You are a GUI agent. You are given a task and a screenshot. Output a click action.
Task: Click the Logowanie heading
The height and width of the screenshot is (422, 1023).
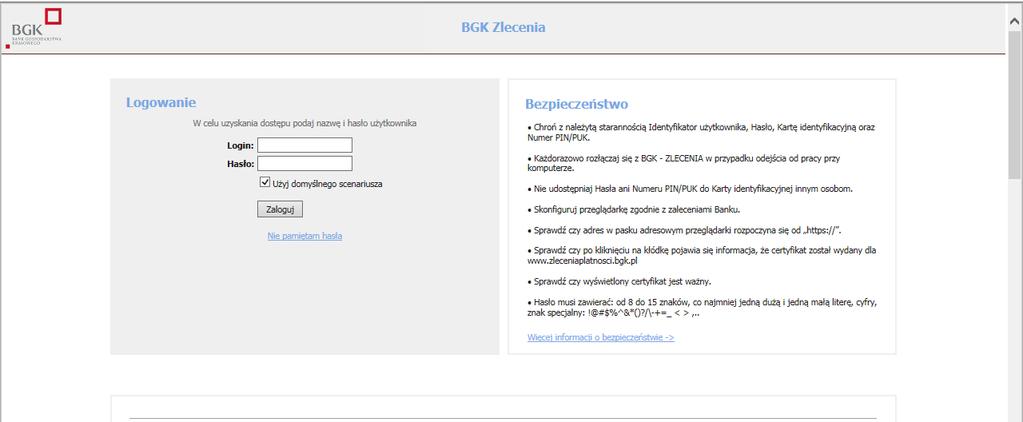click(x=161, y=102)
